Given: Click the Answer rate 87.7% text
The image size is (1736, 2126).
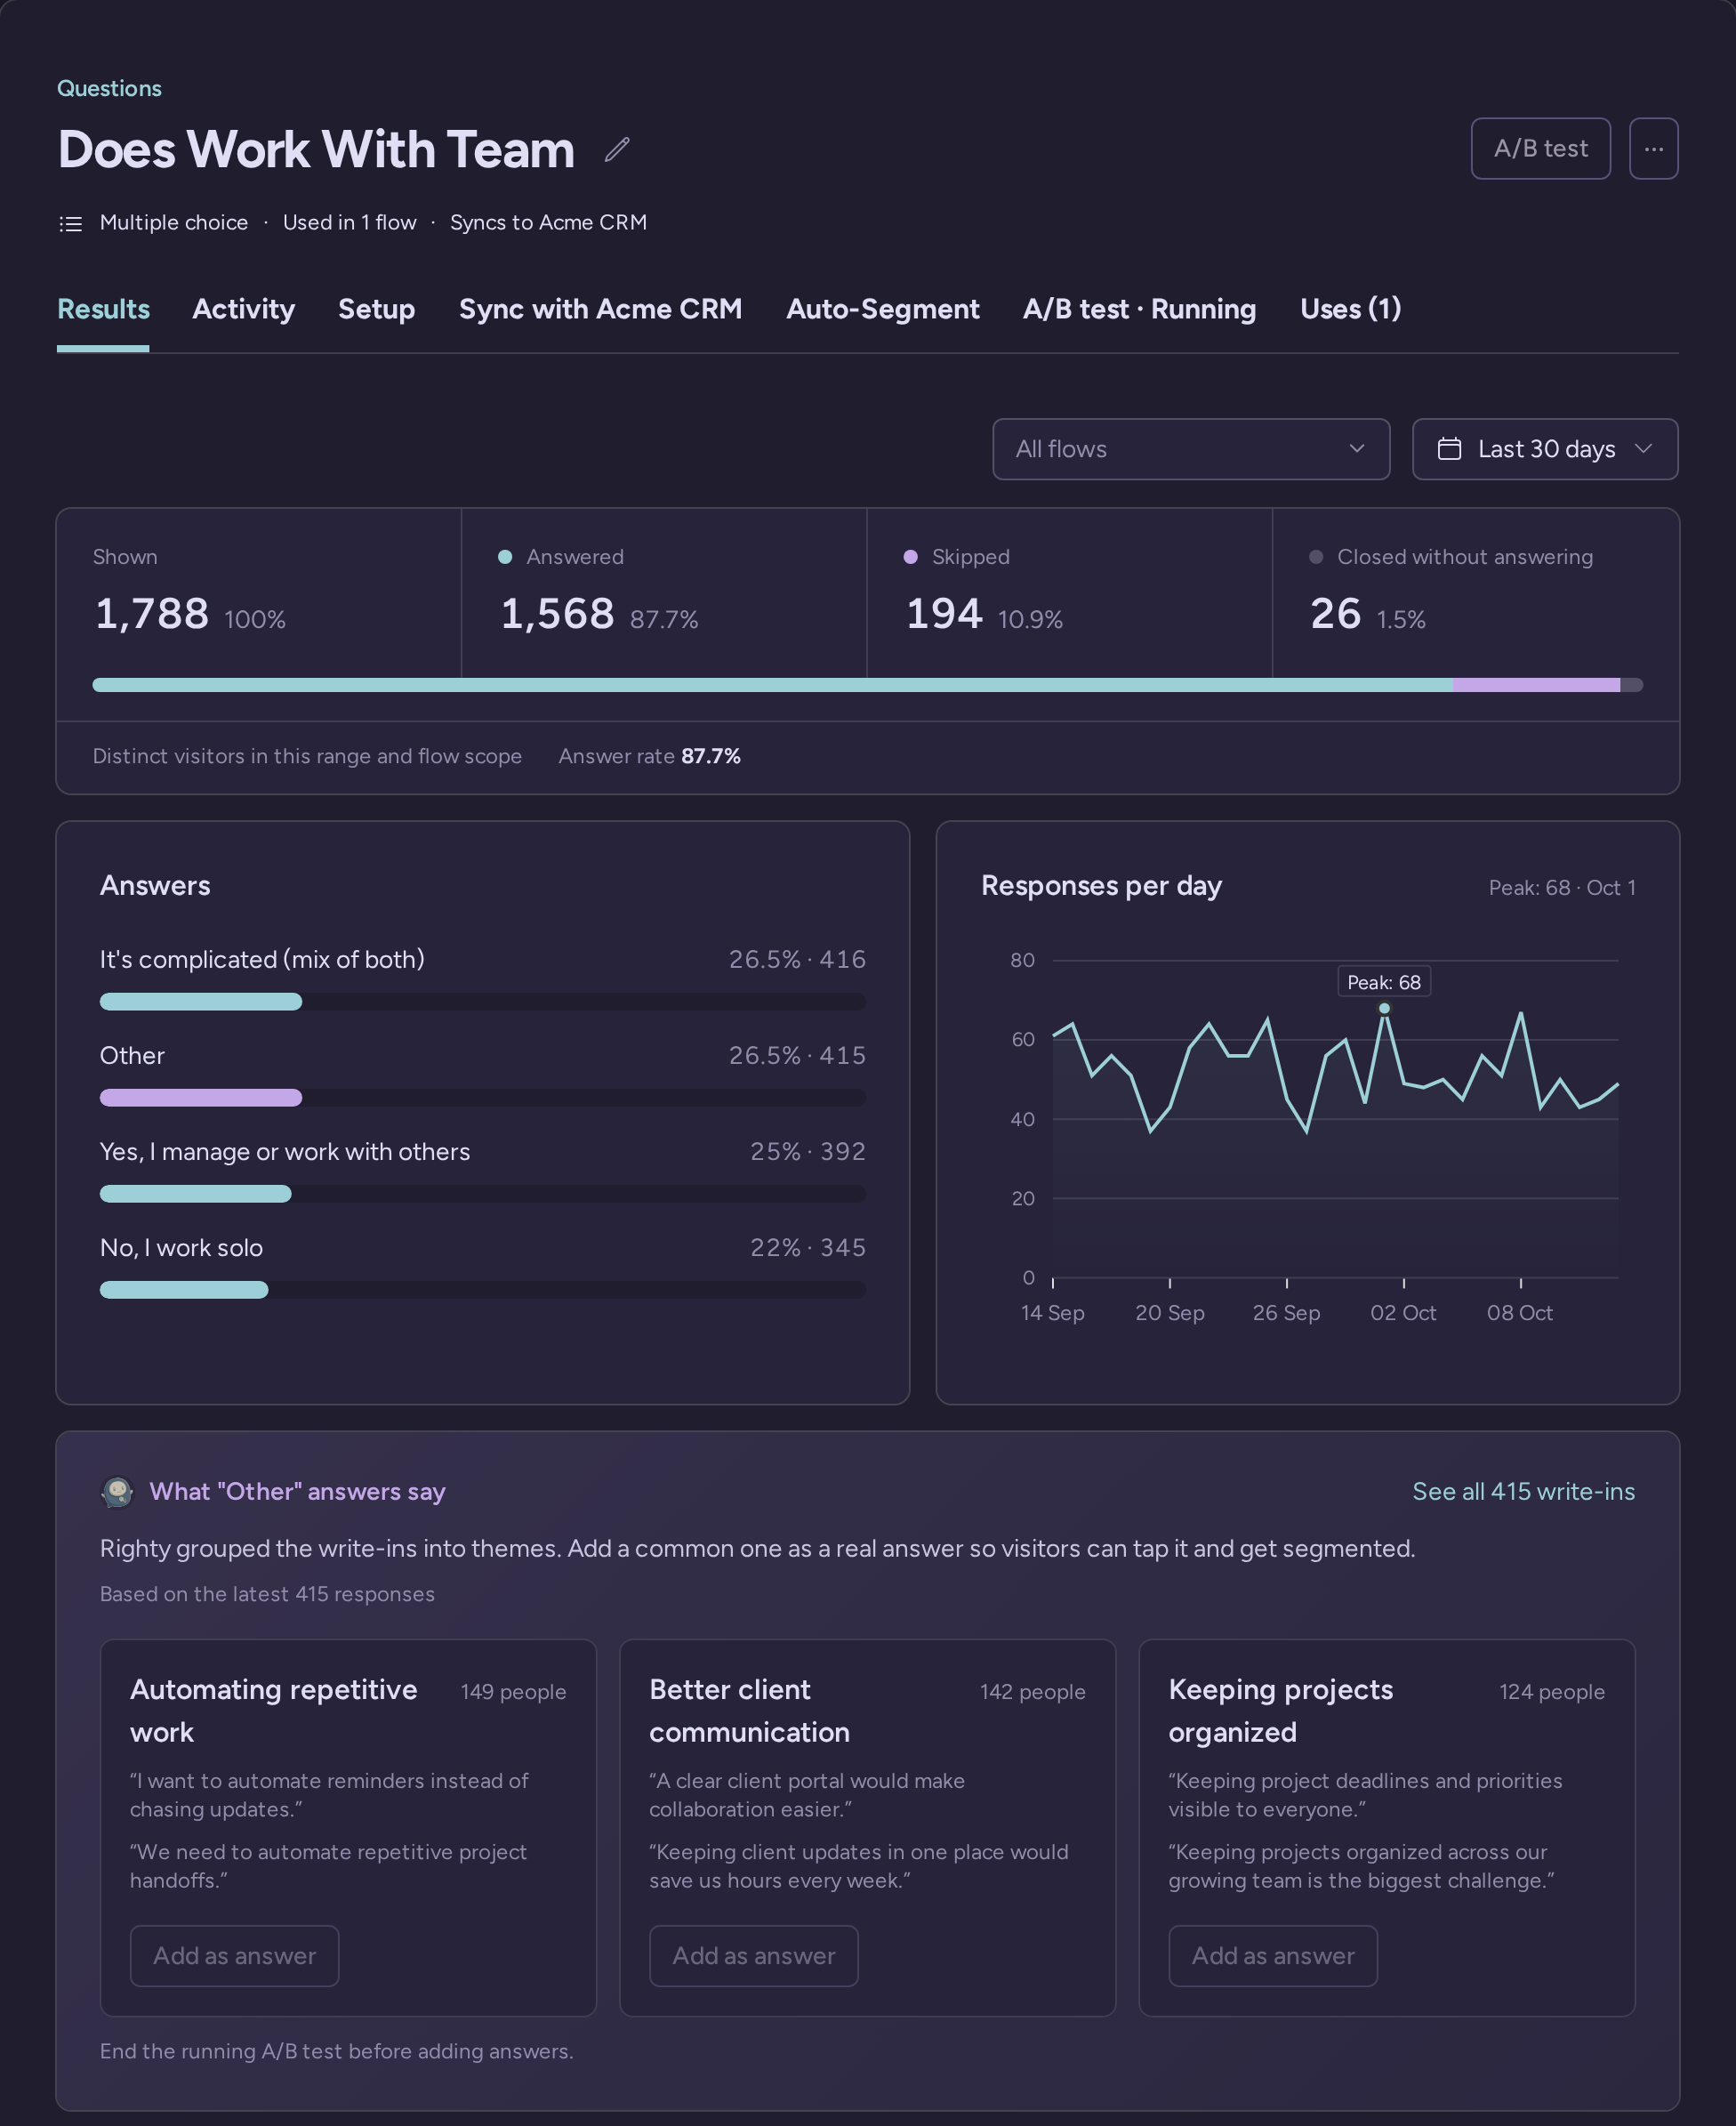Looking at the screenshot, I should pyautogui.click(x=649, y=756).
